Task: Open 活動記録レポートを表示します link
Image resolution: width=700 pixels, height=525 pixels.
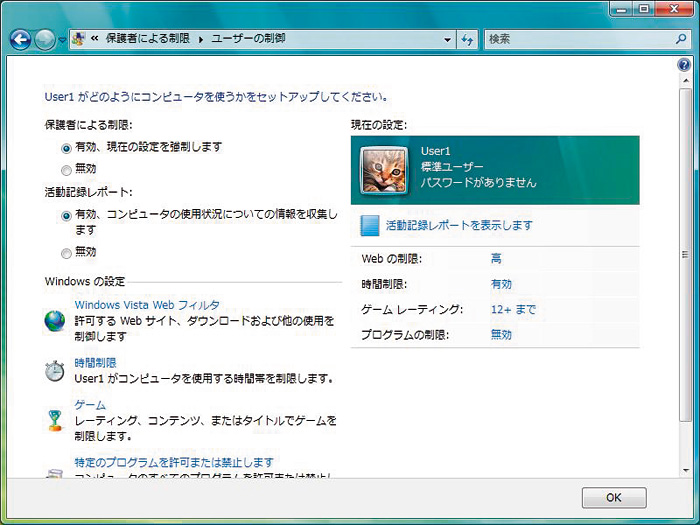Action: coord(459,226)
